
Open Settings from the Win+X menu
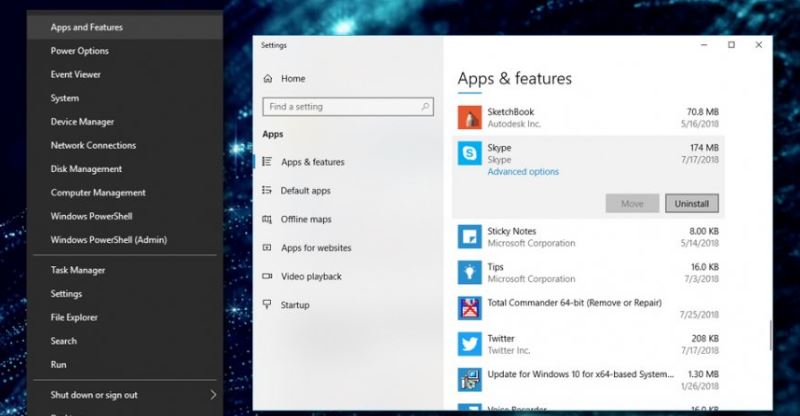125,293
